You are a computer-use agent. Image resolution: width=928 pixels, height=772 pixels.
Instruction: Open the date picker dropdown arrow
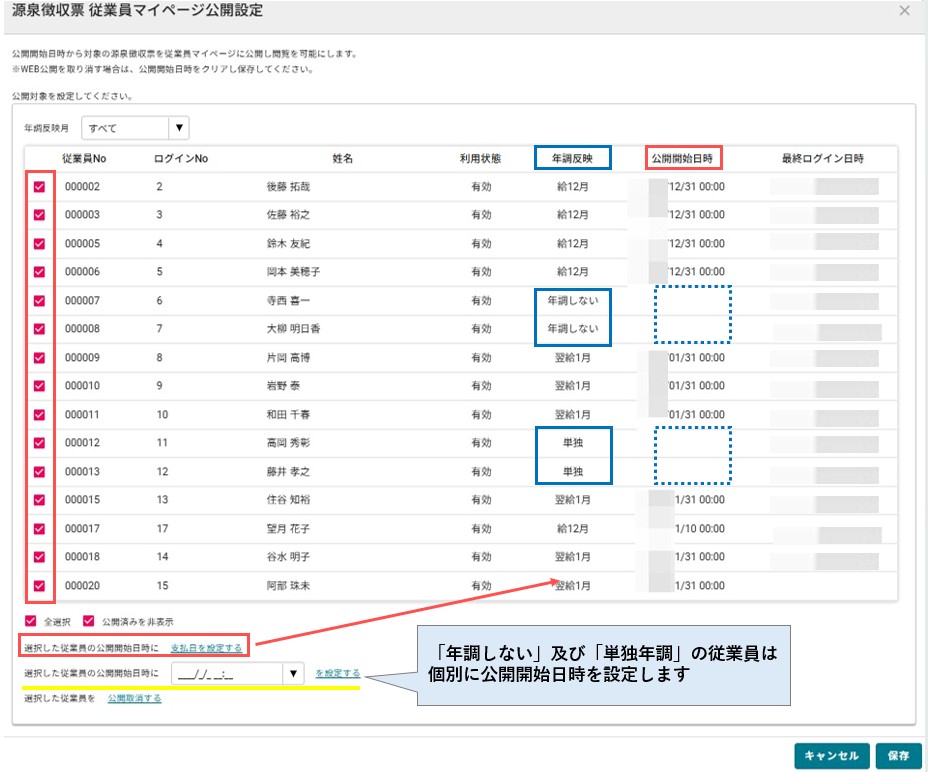coord(293,674)
